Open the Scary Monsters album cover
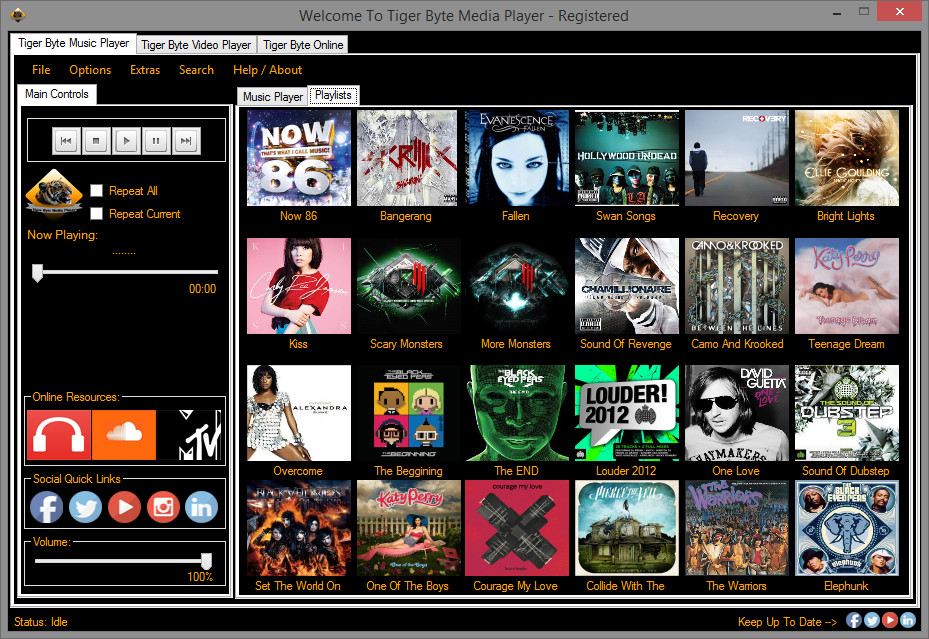Image resolution: width=929 pixels, height=639 pixels. pyautogui.click(x=408, y=286)
